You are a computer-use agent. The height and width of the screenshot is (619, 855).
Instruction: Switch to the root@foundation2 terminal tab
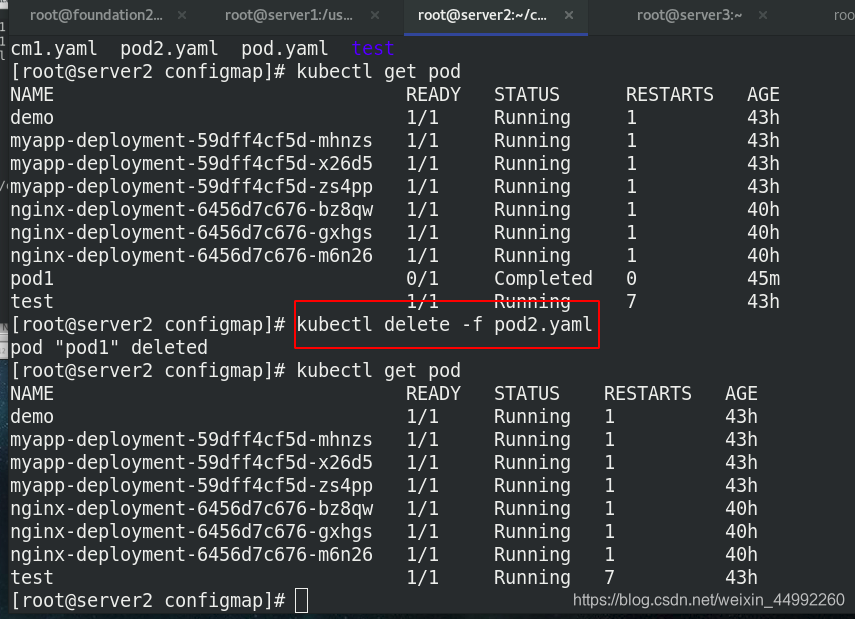pos(96,15)
